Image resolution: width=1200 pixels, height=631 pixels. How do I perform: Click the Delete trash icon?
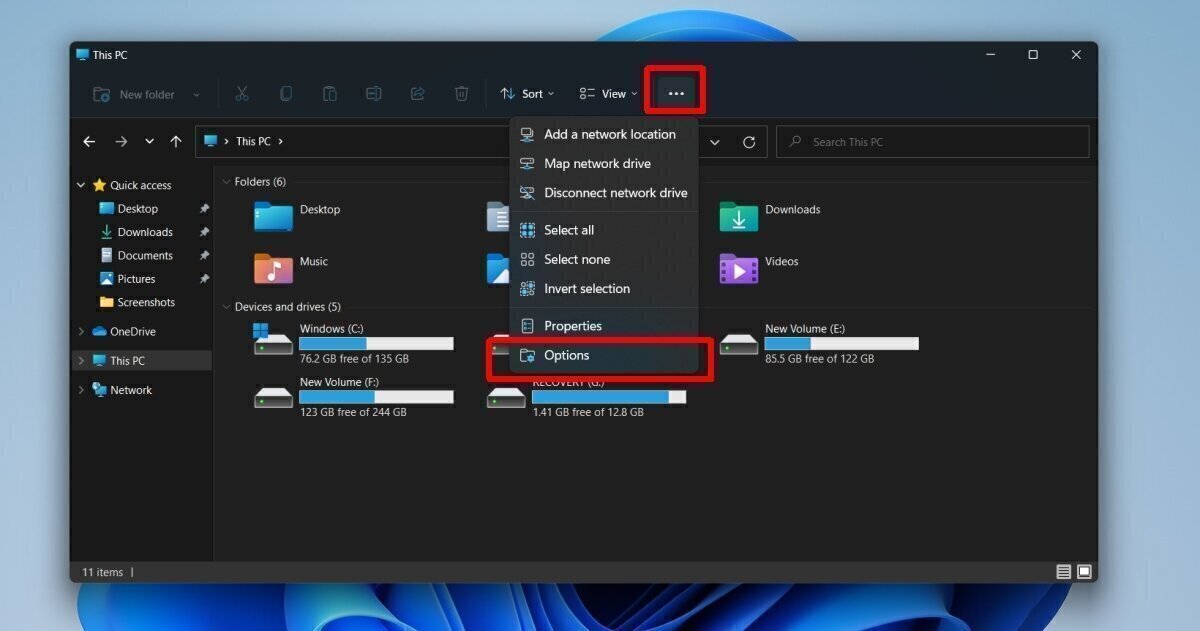(461, 93)
